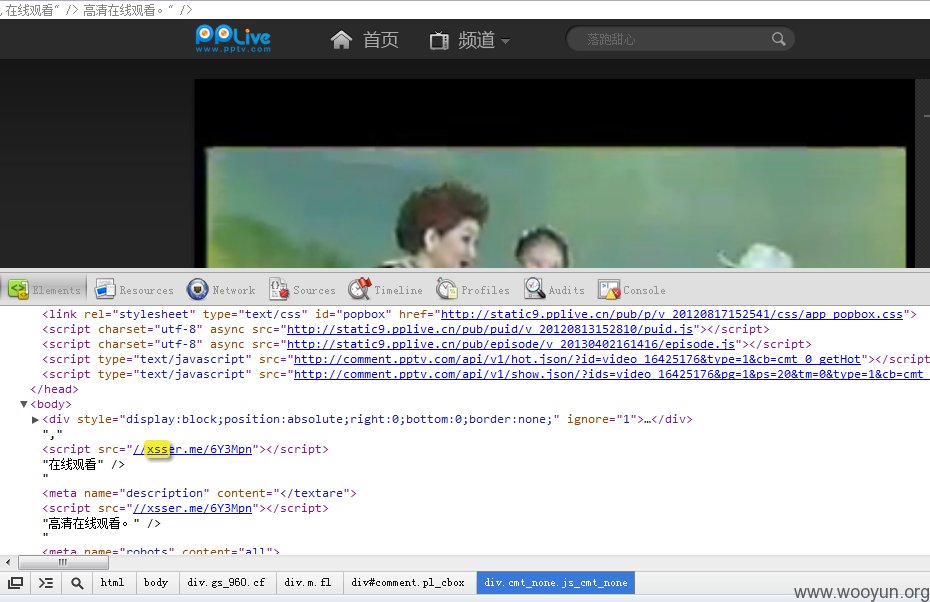Click the TV channel icon
Image resolution: width=930 pixels, height=602 pixels.
[x=439, y=41]
